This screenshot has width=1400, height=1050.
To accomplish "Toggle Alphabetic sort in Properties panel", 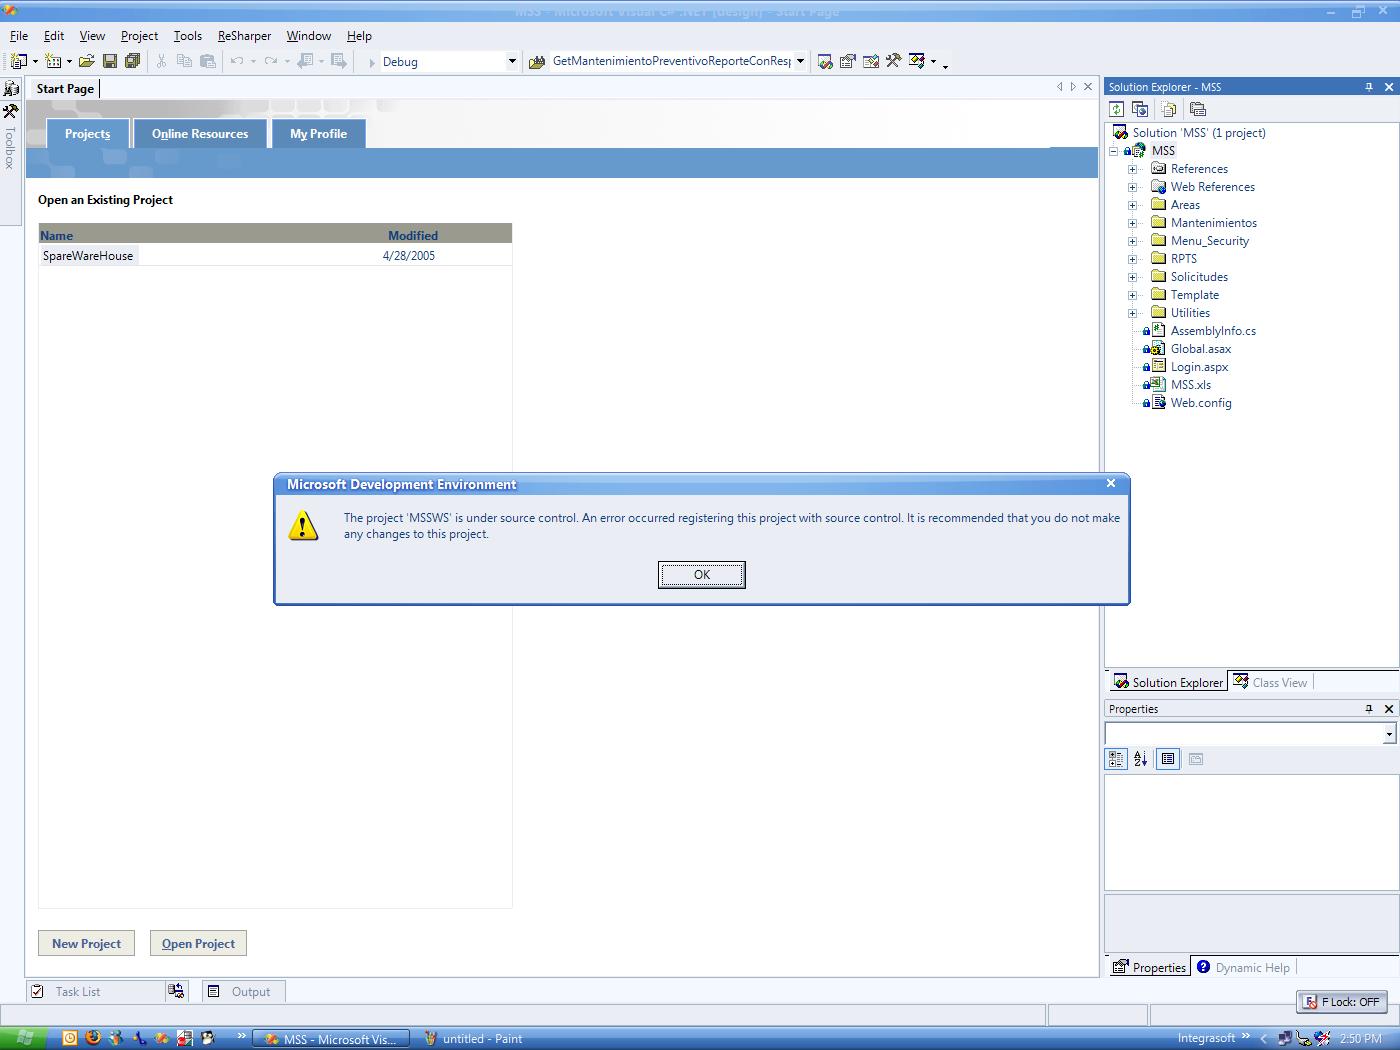I will tap(1140, 759).
